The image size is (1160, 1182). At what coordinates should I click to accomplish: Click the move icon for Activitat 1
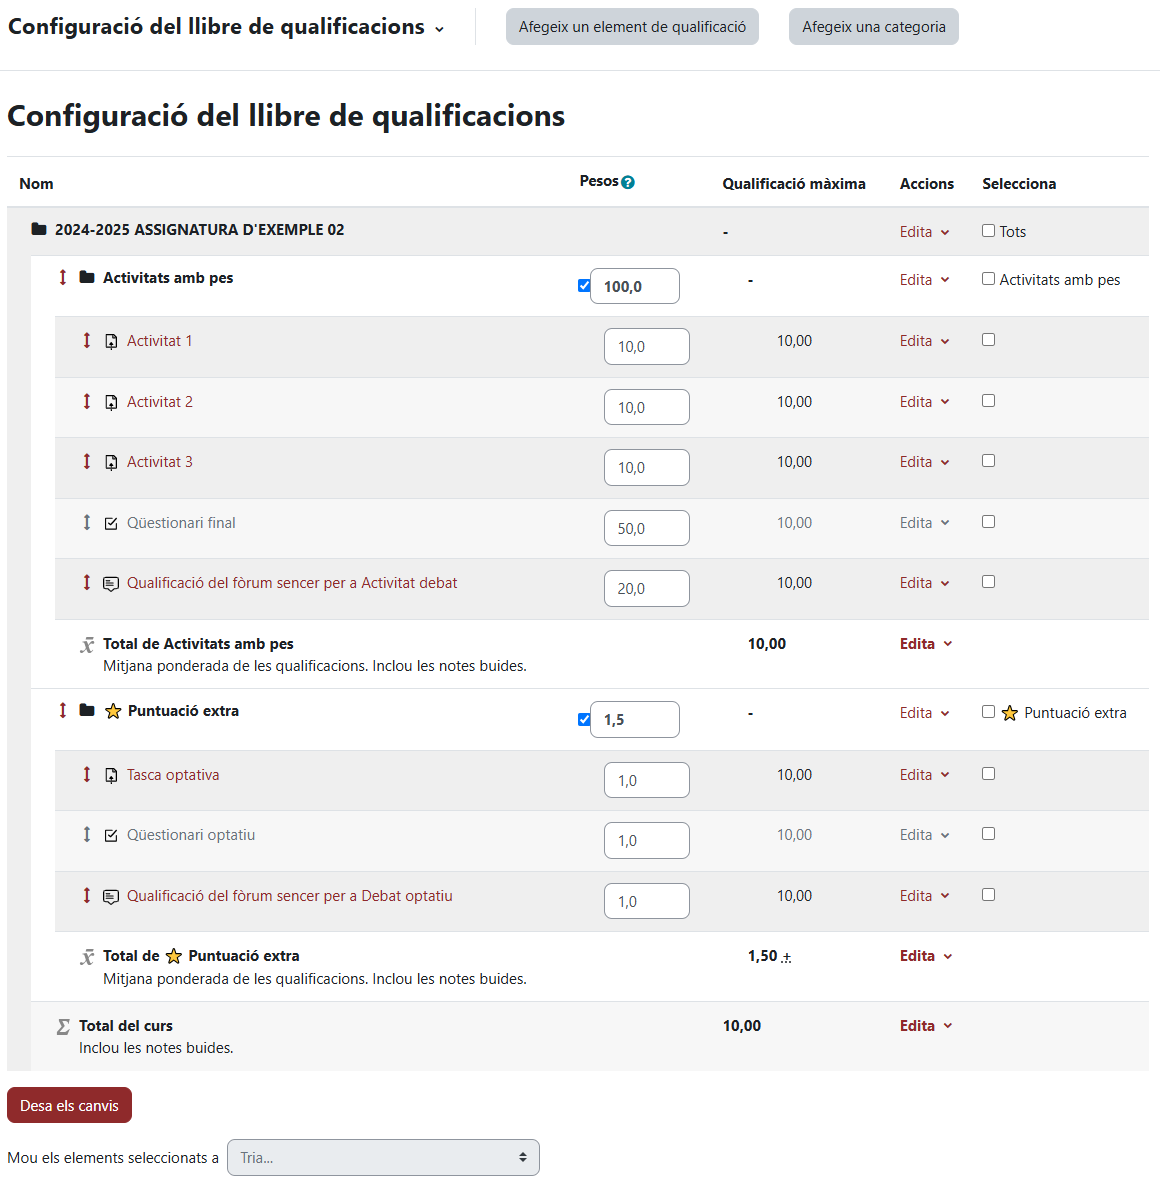pyautogui.click(x=87, y=341)
